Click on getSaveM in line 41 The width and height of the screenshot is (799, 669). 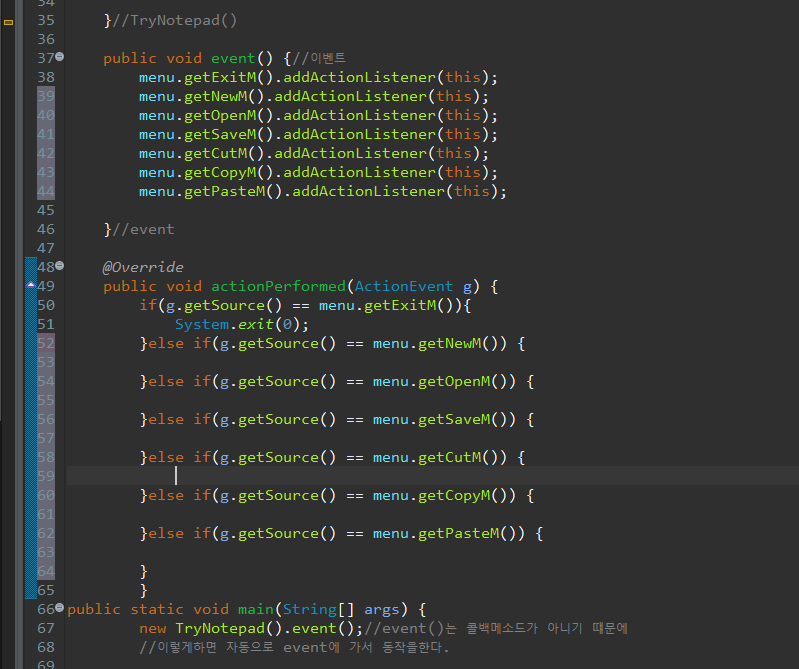[x=220, y=135]
